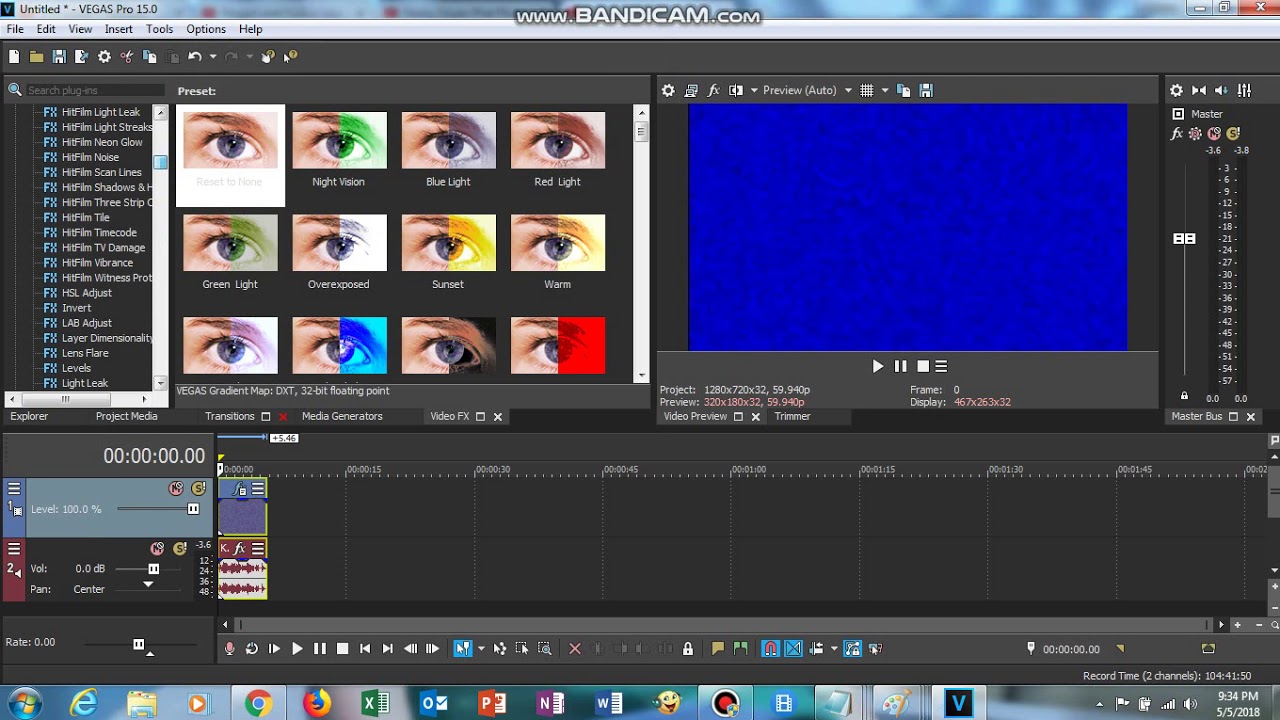Image resolution: width=1280 pixels, height=720 pixels.
Task: Select the Normal Edit tool
Action: 463,649
